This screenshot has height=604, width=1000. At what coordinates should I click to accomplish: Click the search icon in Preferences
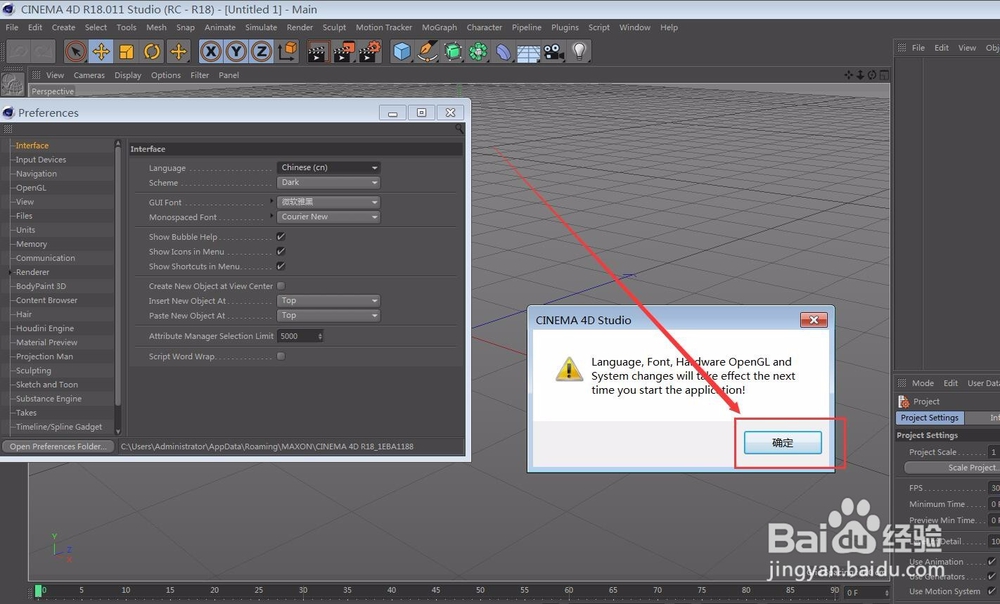click(x=459, y=129)
